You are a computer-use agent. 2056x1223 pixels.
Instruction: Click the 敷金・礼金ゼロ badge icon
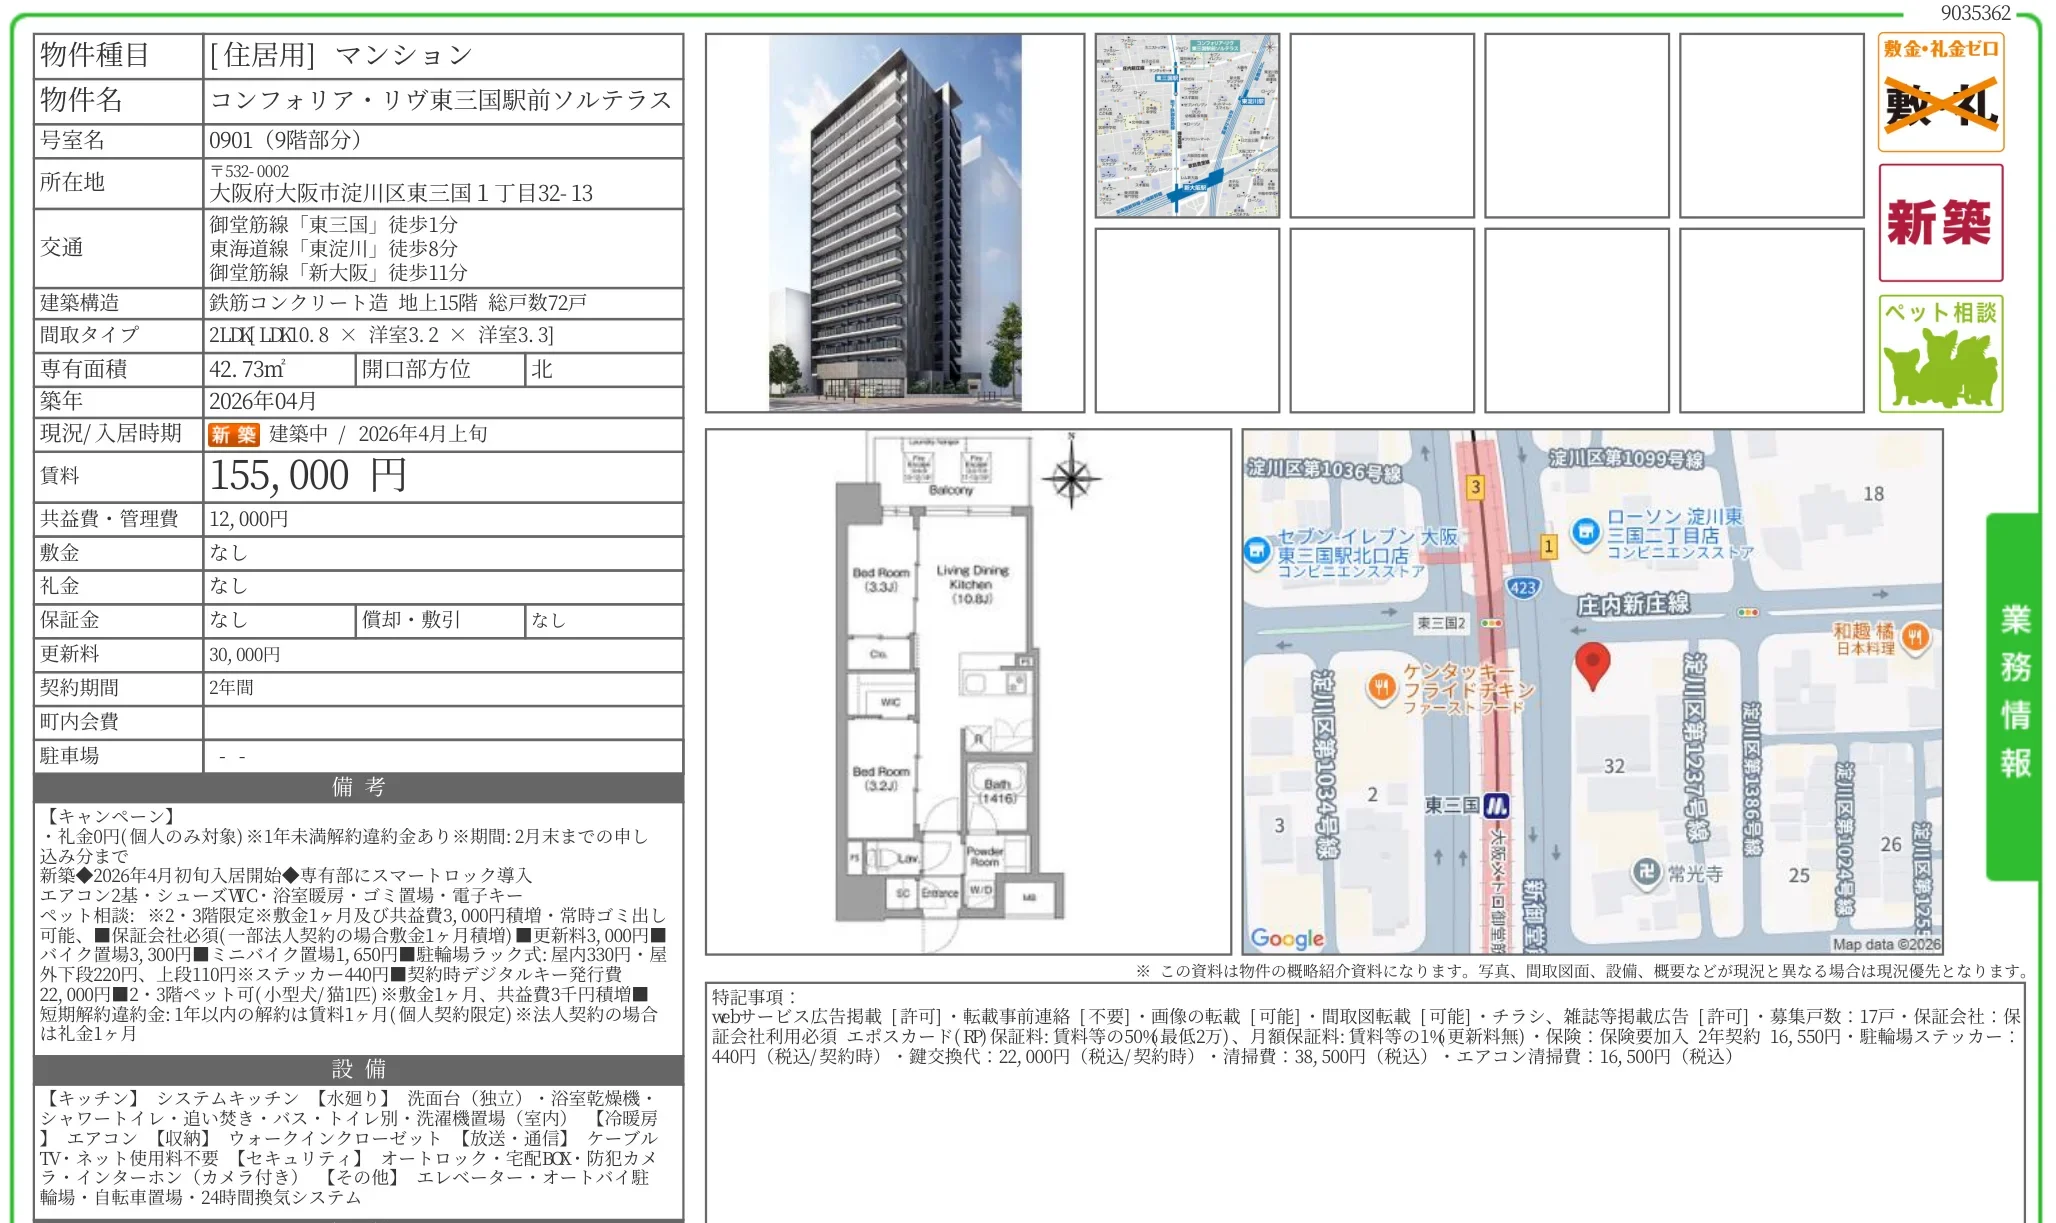tap(1940, 93)
